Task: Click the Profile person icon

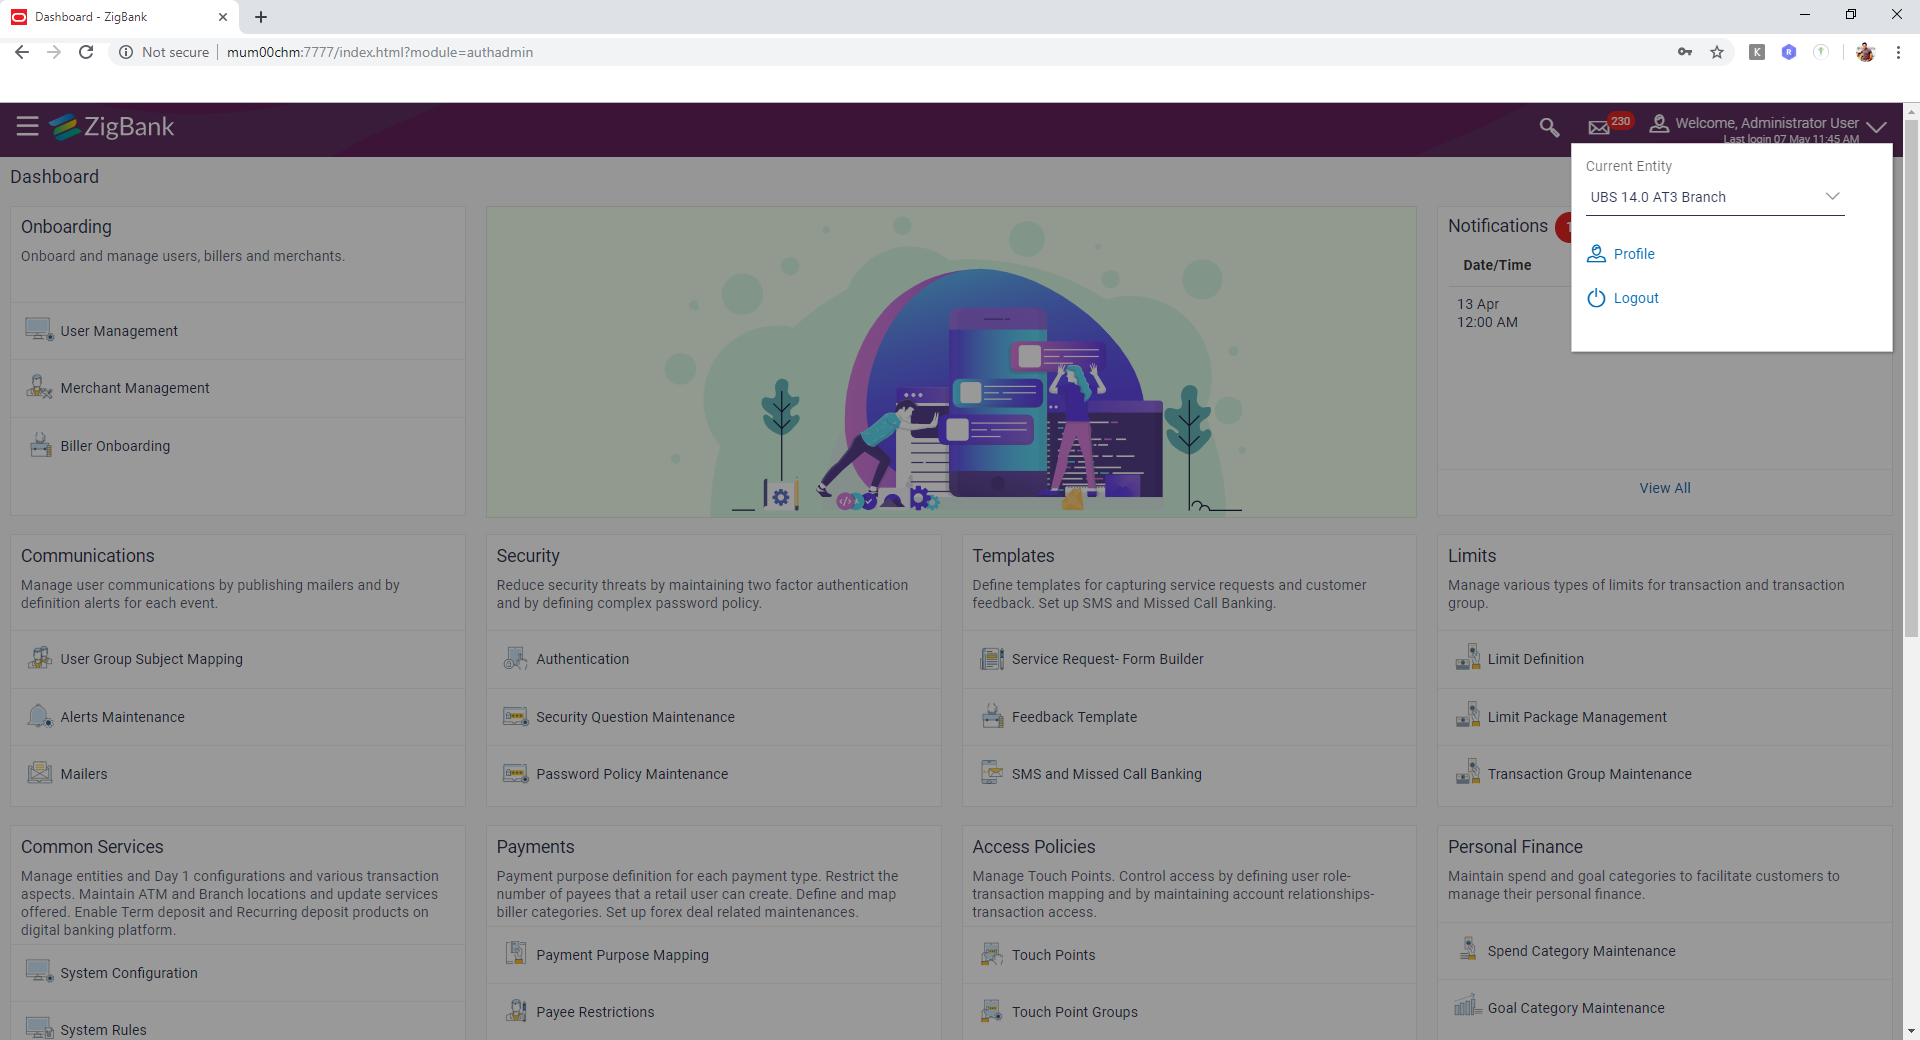Action: point(1596,254)
